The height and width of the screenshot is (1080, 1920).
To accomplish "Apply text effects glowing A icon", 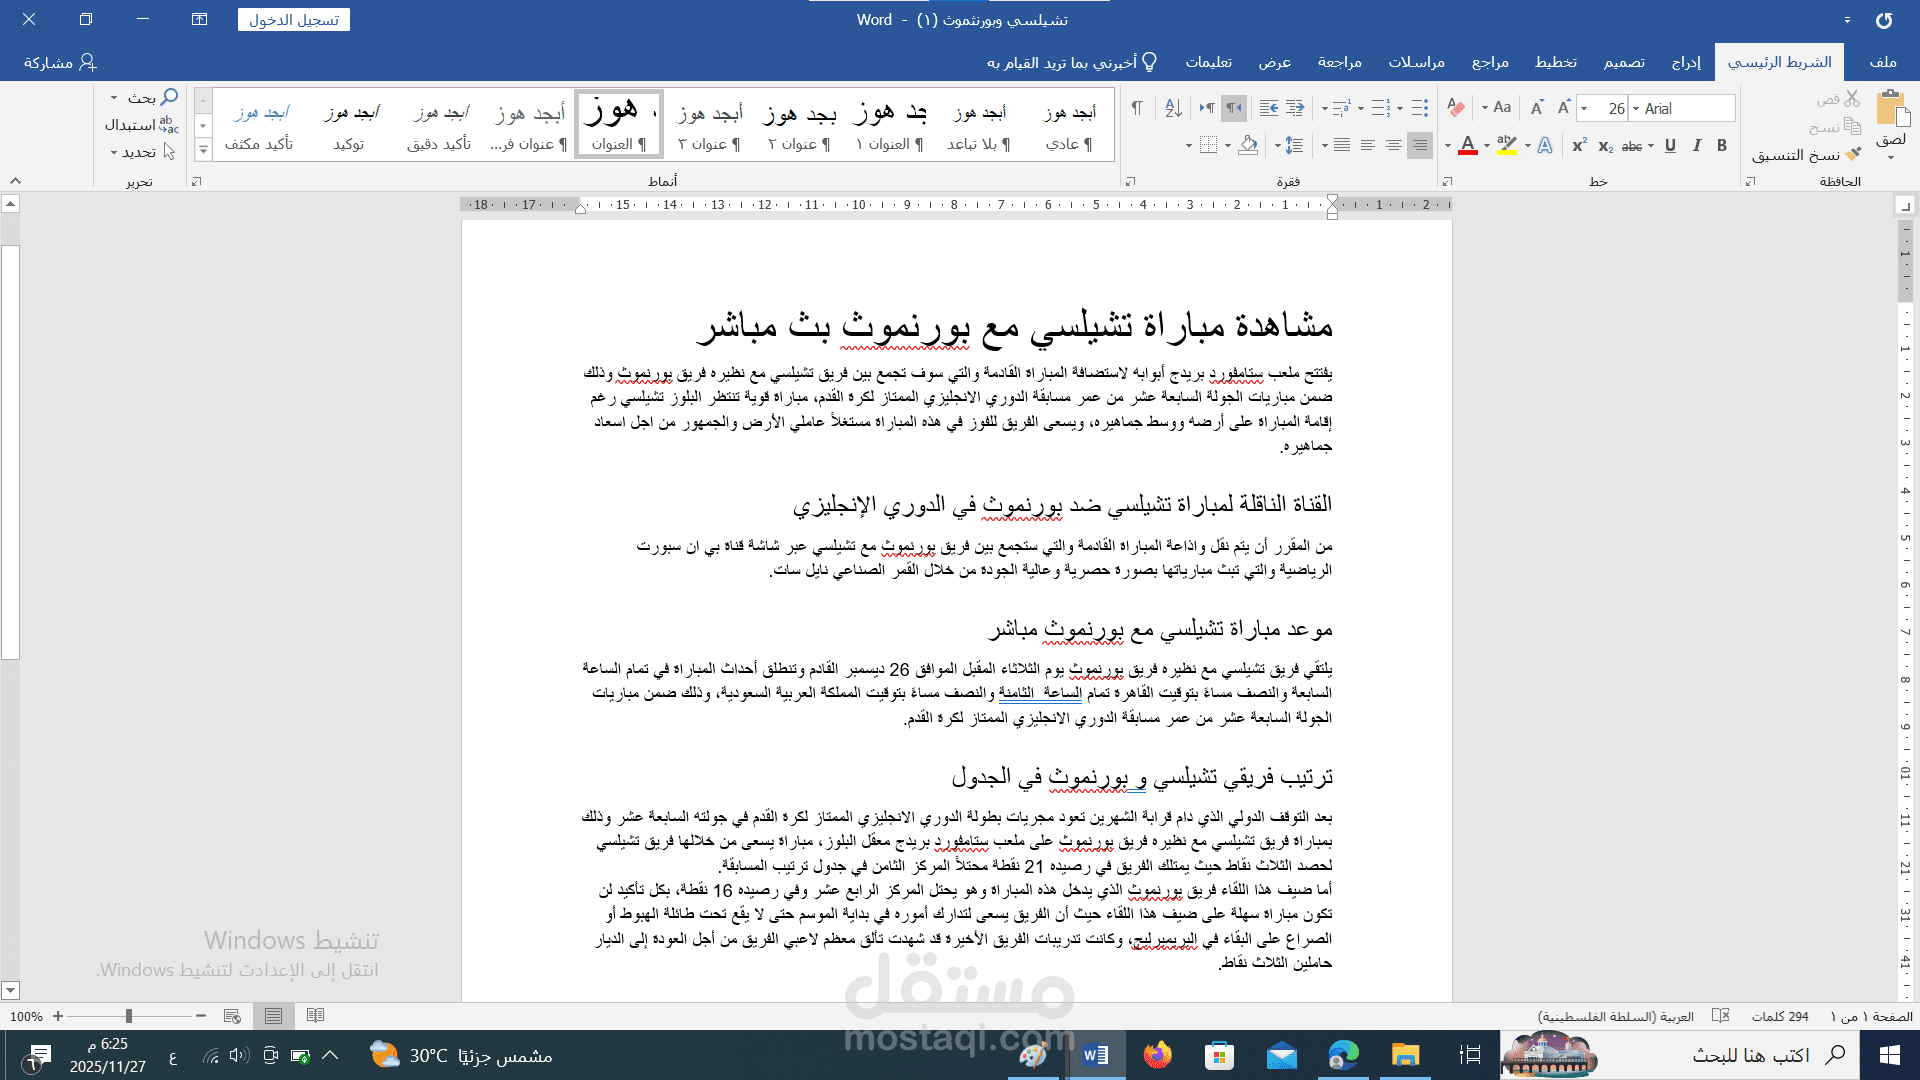I will click(1545, 146).
